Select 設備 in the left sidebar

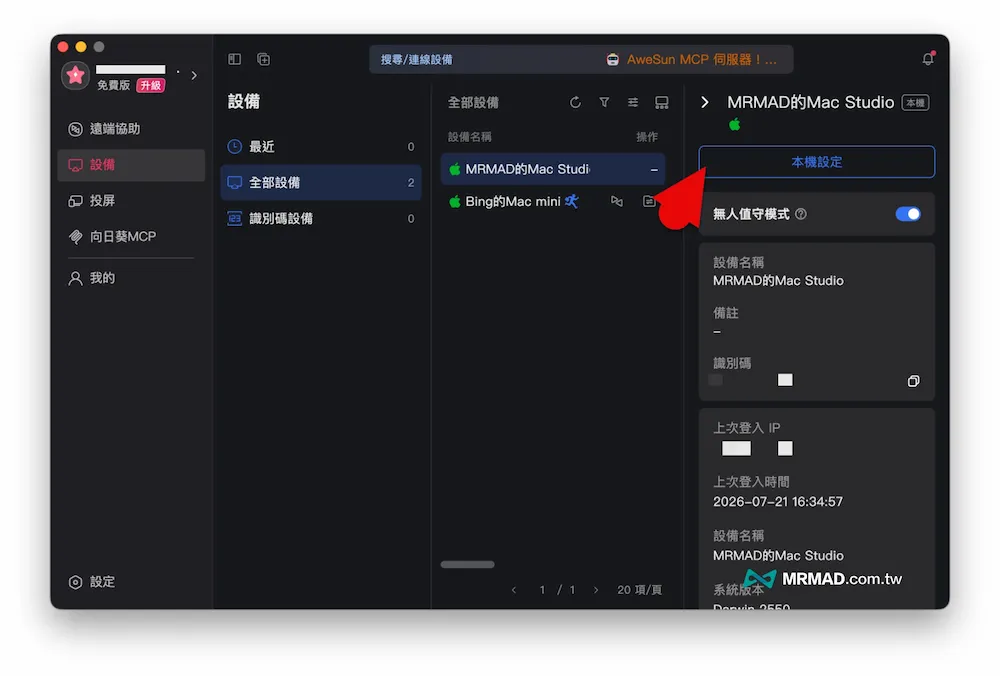(131, 165)
